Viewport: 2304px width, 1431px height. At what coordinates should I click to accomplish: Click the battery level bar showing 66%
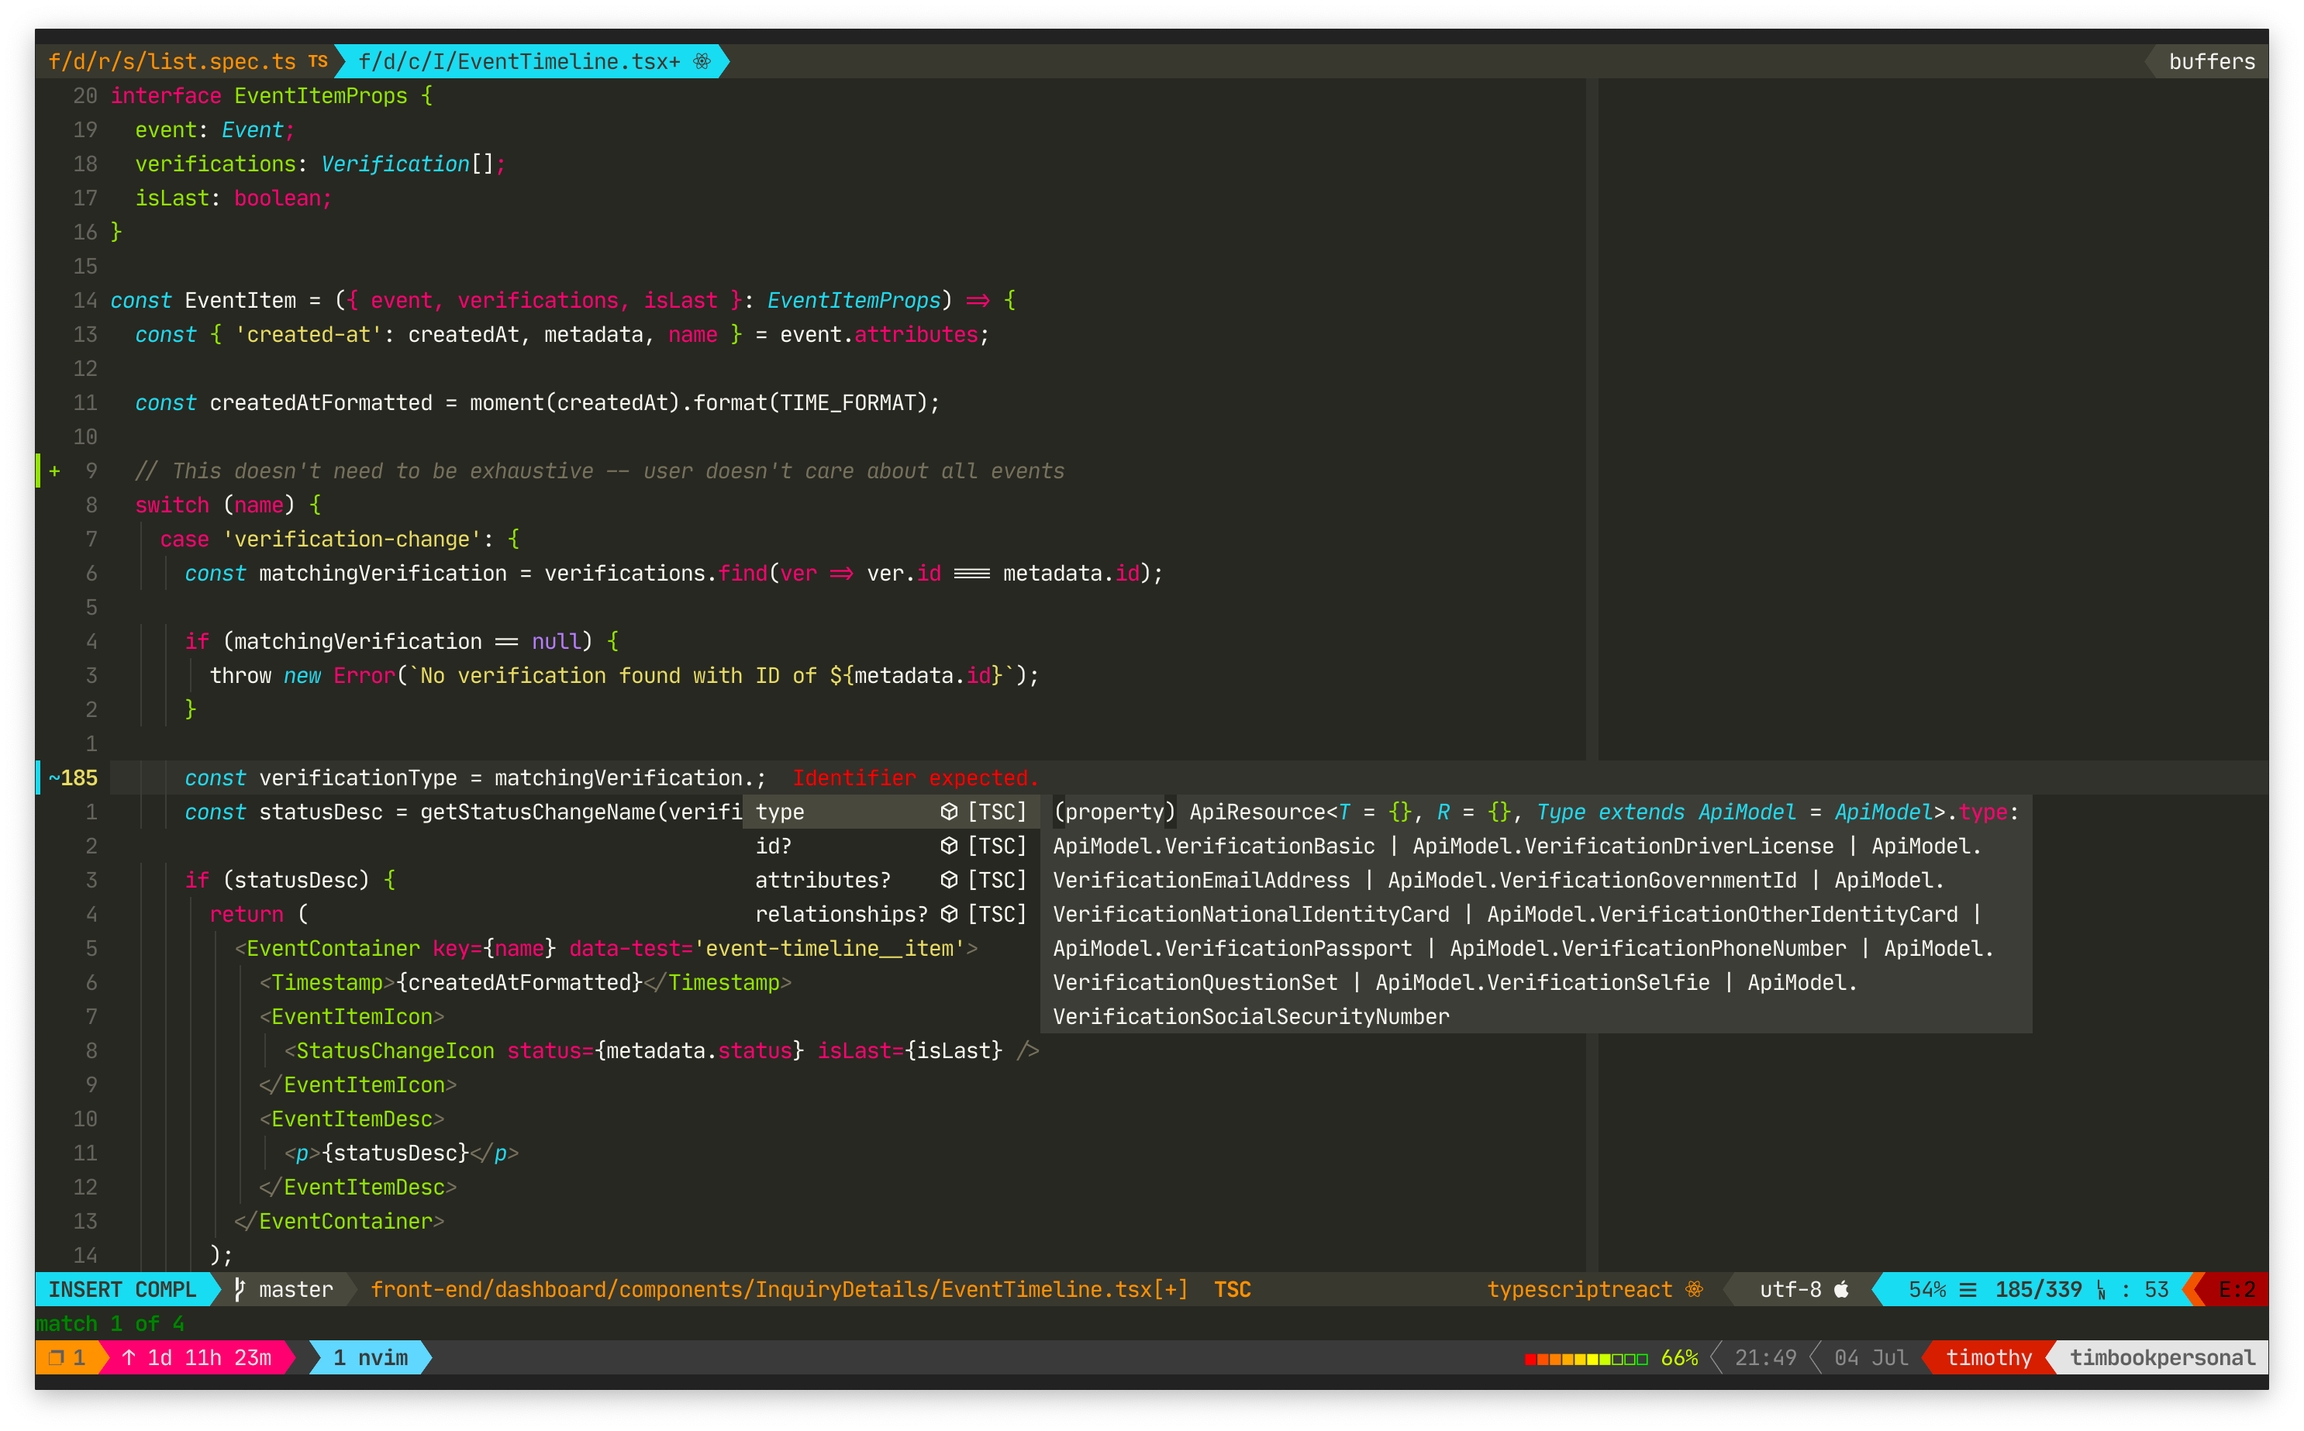coord(1586,1358)
